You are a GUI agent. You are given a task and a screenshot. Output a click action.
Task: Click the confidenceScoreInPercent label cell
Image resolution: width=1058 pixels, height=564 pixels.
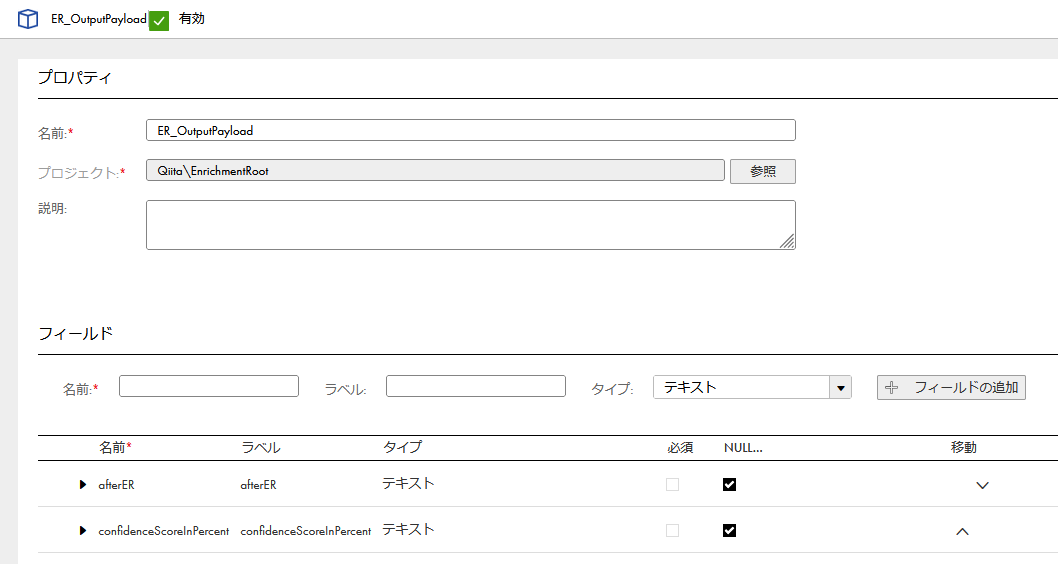(306, 531)
